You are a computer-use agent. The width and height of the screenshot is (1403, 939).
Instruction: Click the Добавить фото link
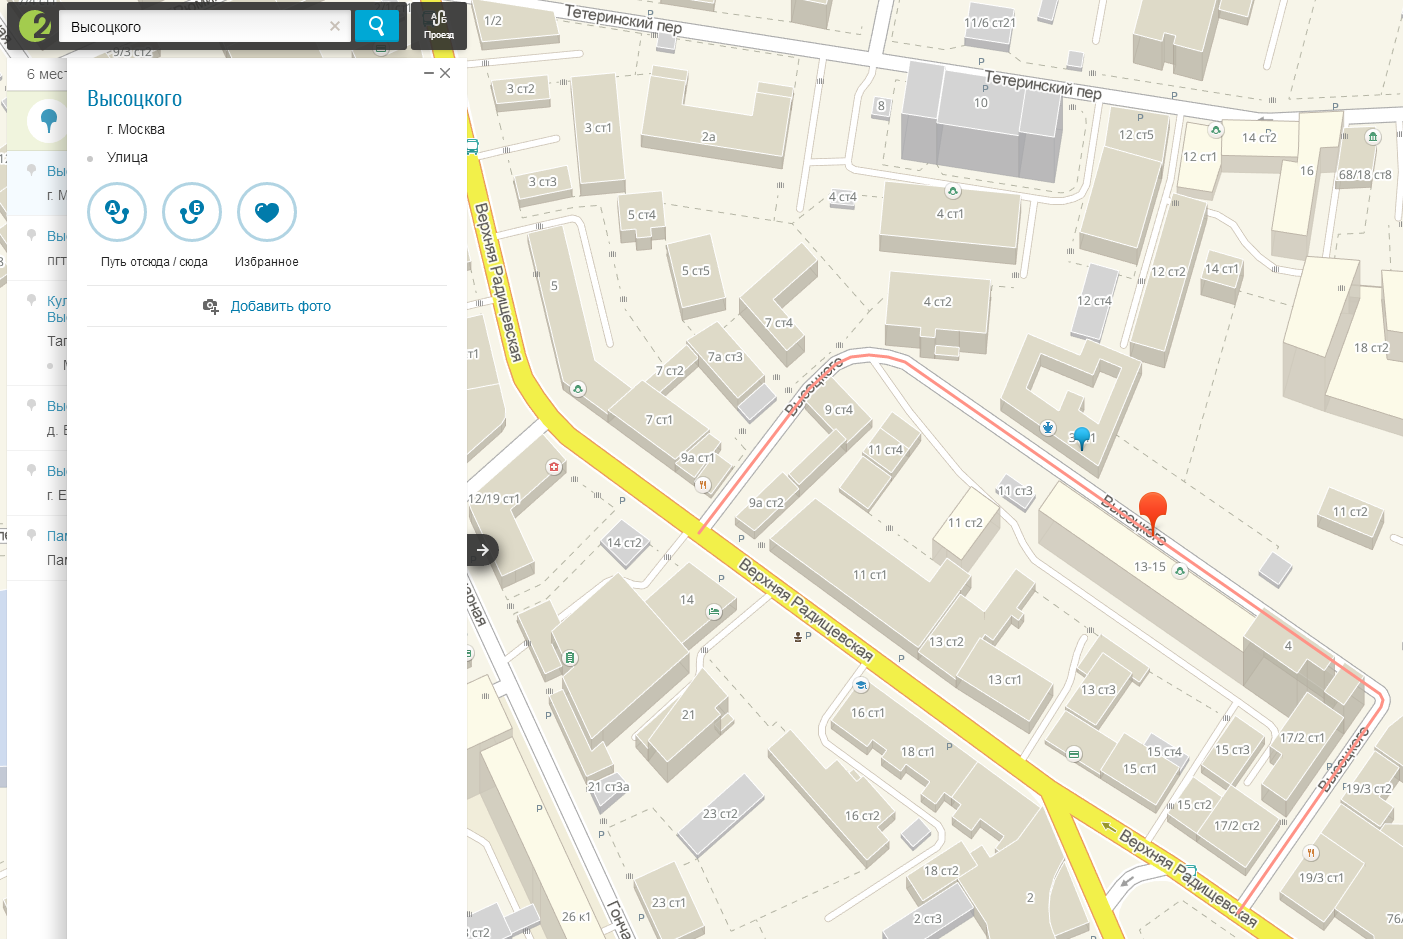pyautogui.click(x=281, y=306)
